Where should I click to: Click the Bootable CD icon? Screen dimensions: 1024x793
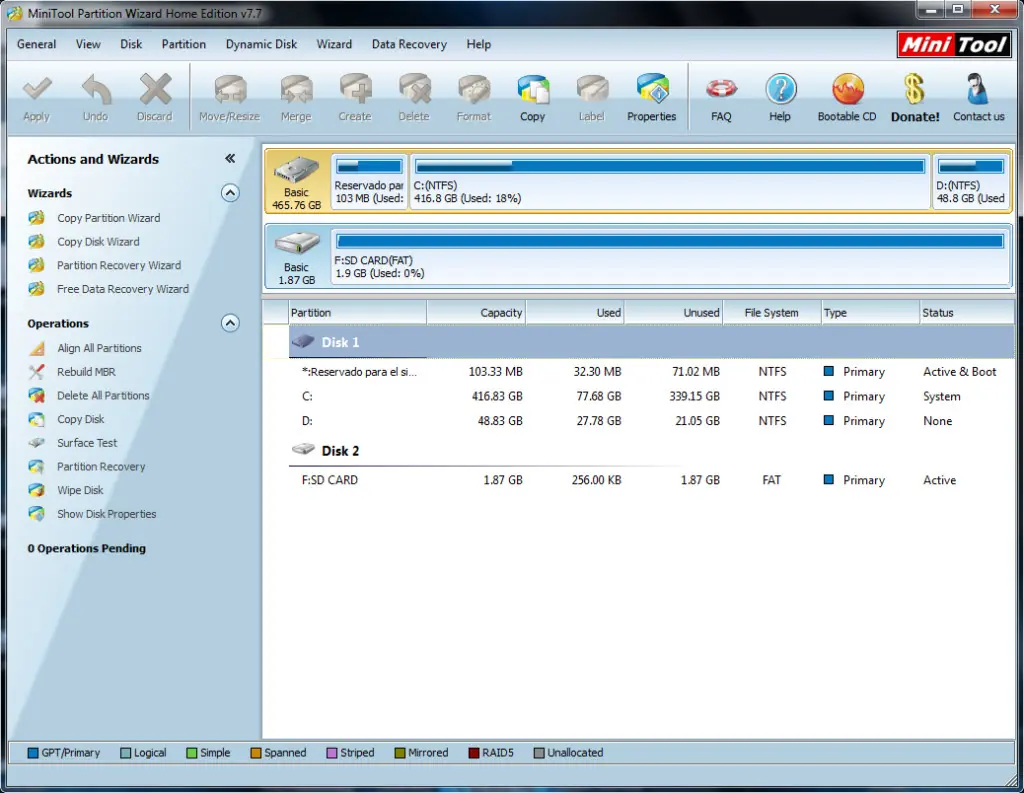pos(847,89)
